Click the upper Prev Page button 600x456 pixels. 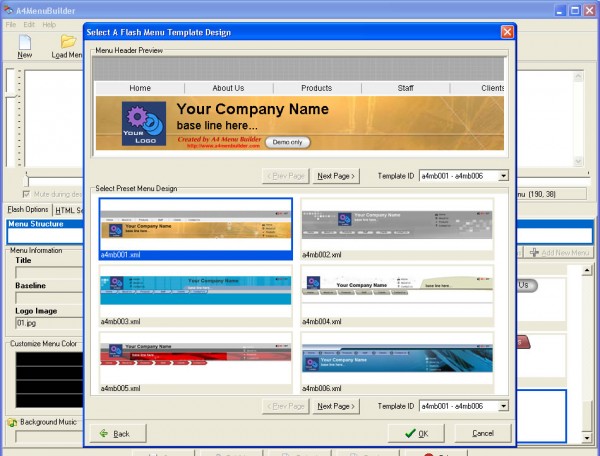[286, 176]
